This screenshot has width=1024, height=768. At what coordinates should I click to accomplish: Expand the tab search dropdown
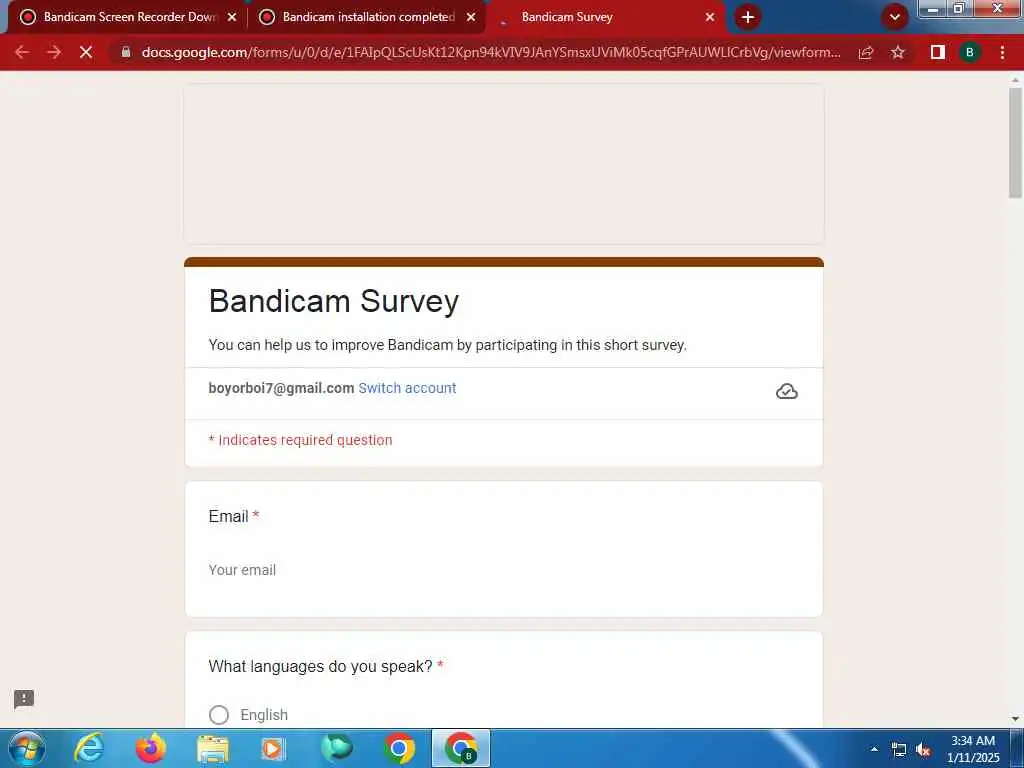895,17
